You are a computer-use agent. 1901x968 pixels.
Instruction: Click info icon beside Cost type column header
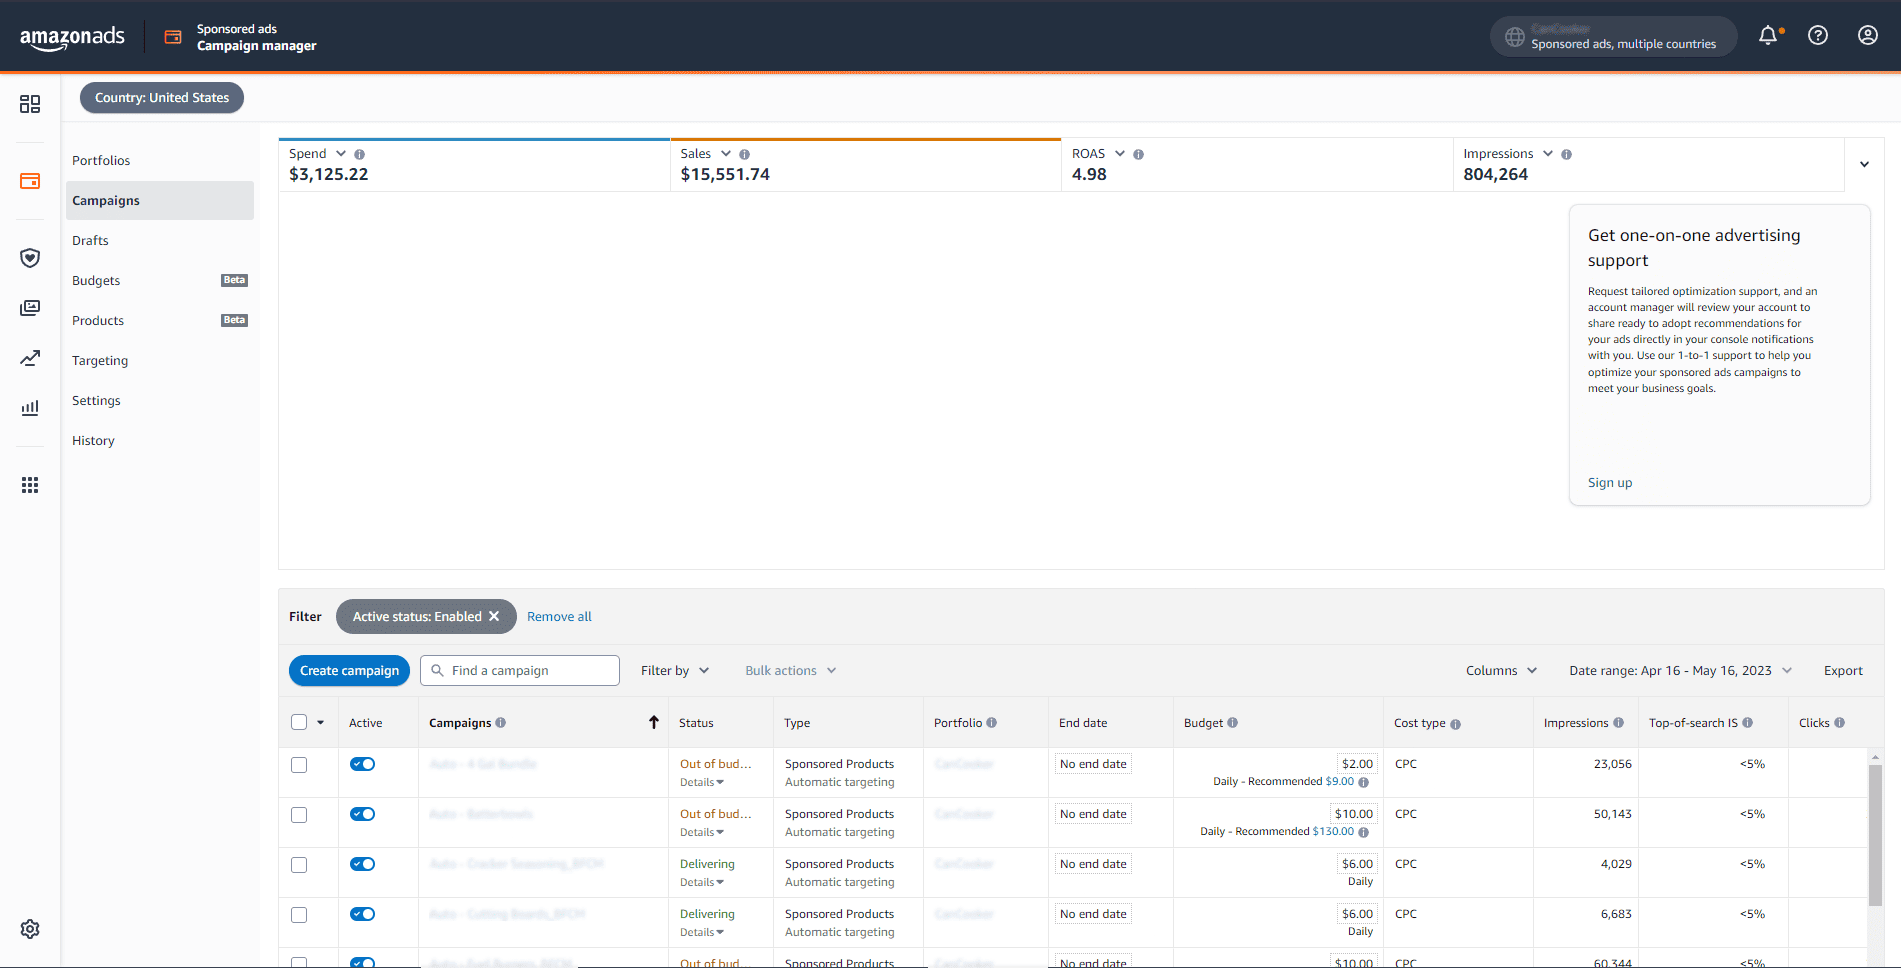pyautogui.click(x=1455, y=724)
